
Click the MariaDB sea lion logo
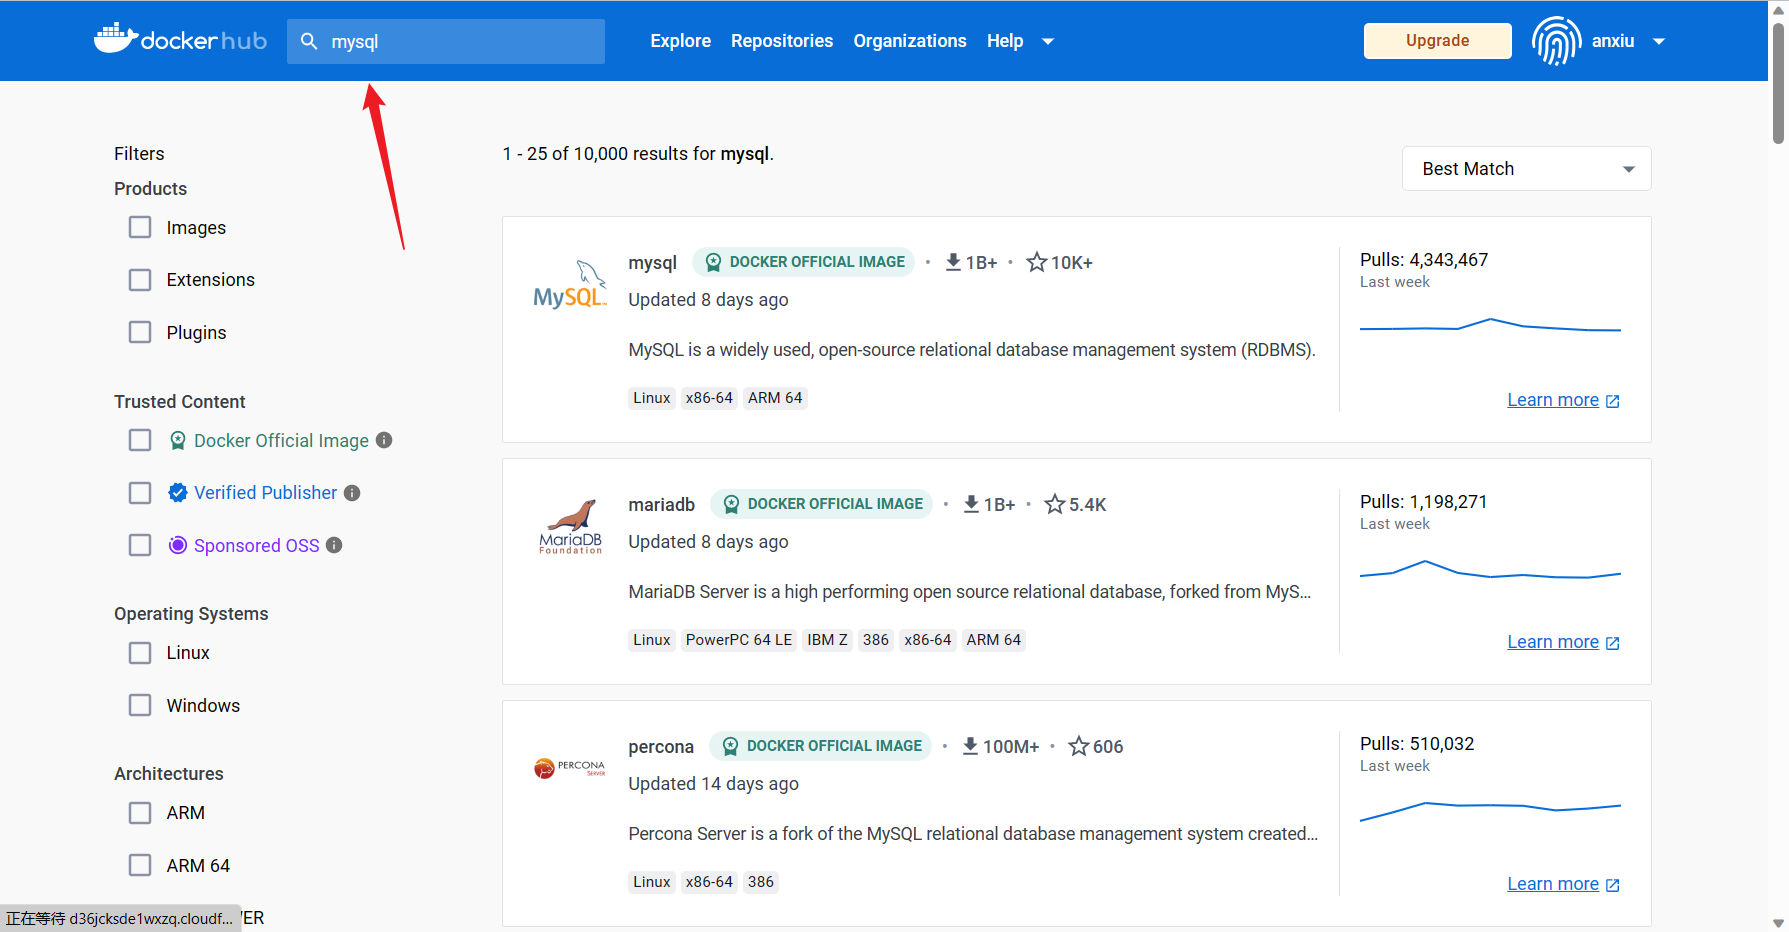tap(570, 527)
